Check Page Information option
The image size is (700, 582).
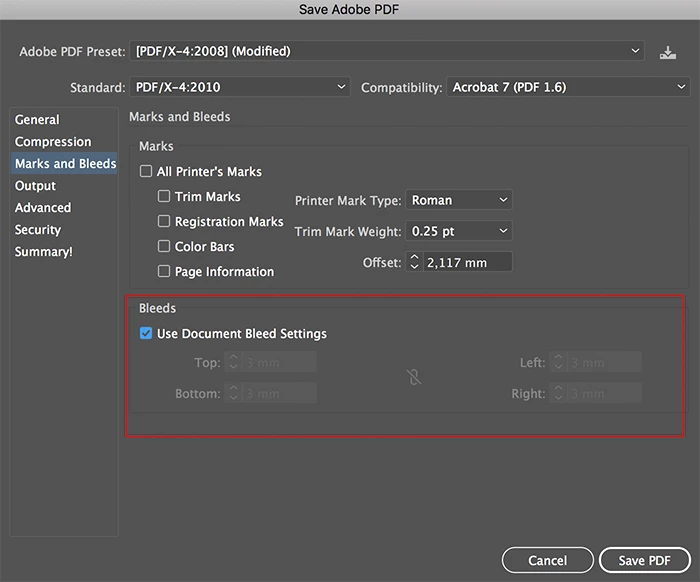(164, 271)
